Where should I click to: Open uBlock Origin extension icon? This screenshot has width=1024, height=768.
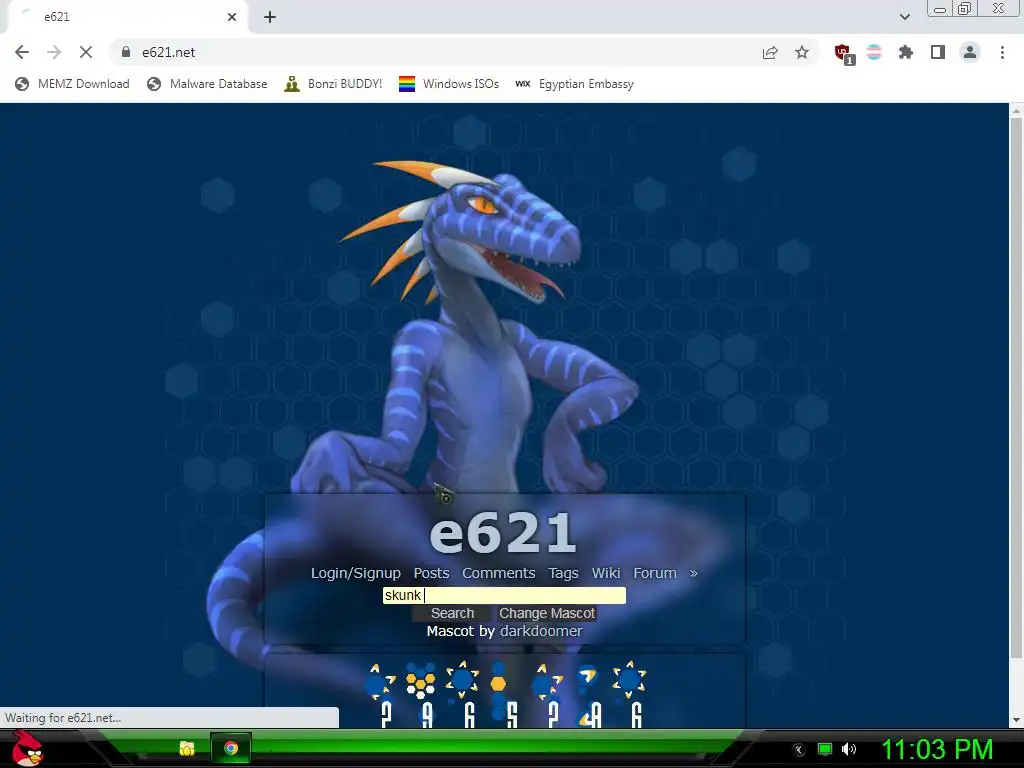843,53
